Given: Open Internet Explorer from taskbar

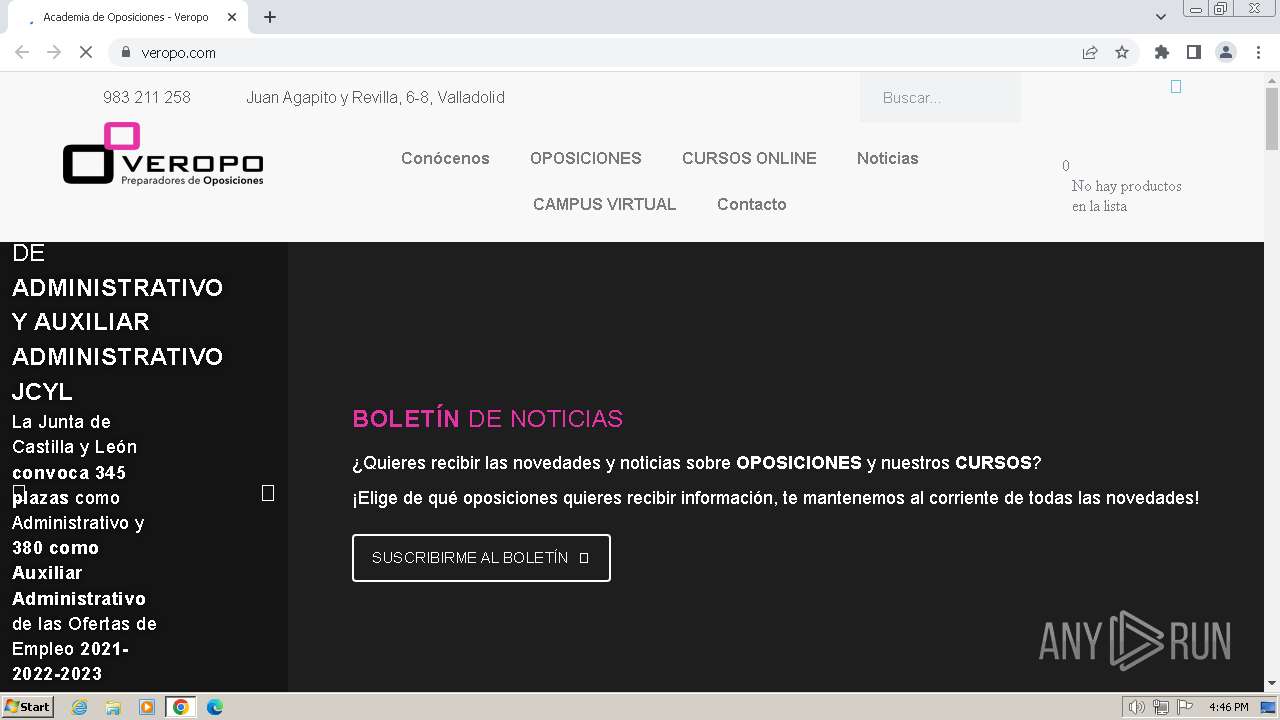Looking at the screenshot, I should [79, 707].
